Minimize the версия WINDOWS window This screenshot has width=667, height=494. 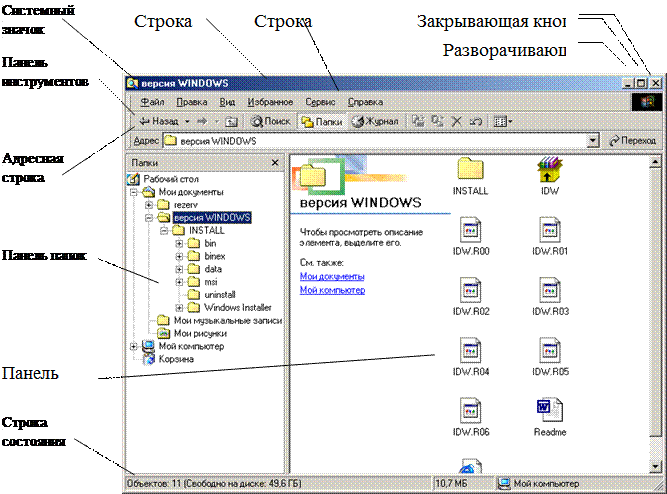(x=628, y=83)
